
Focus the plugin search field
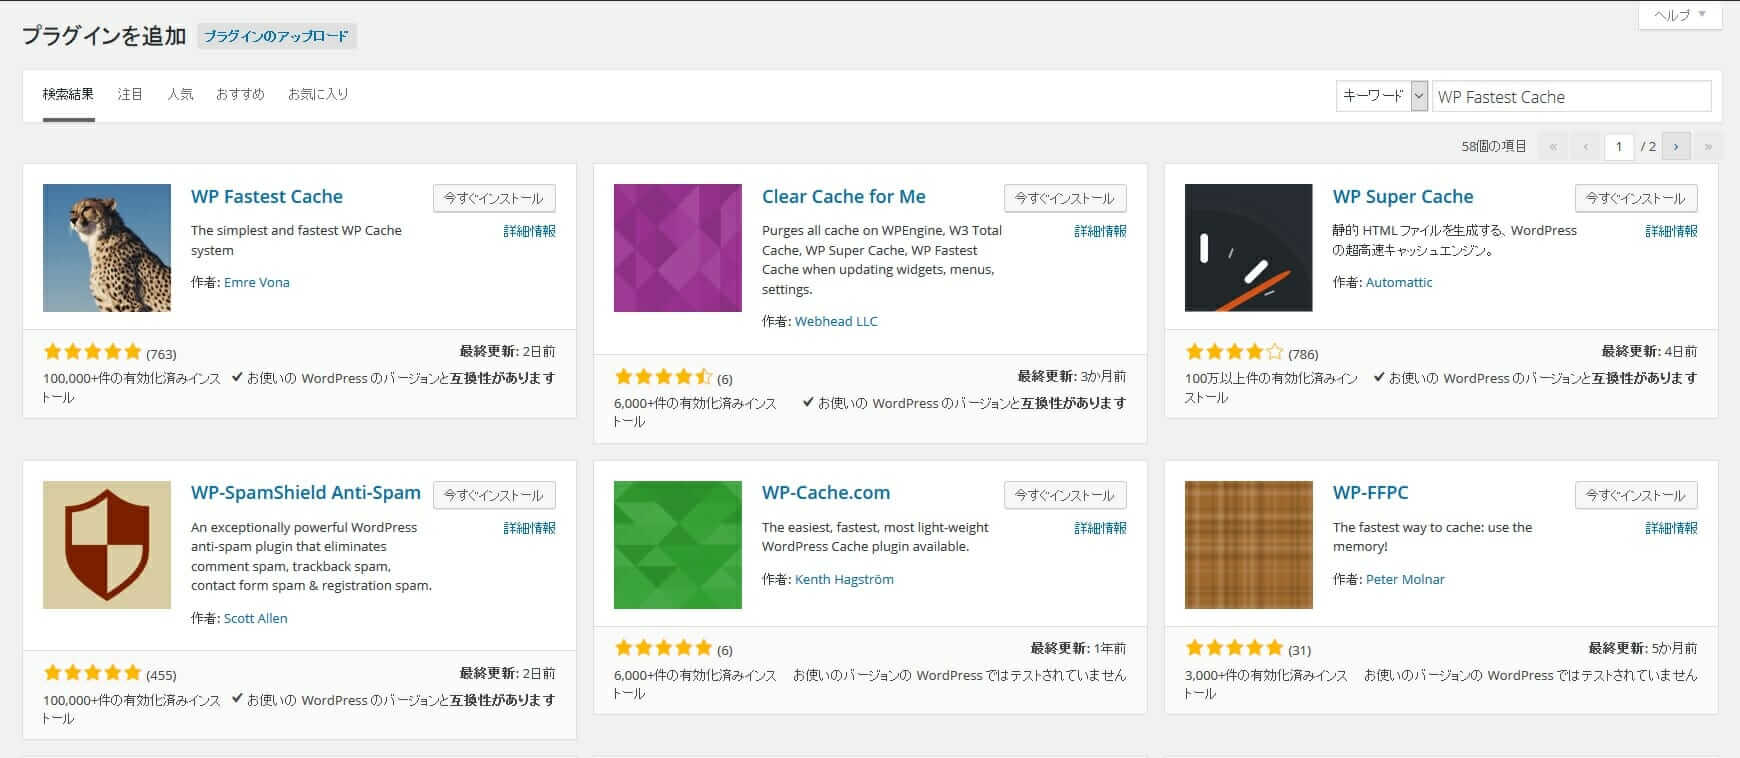pos(1571,96)
